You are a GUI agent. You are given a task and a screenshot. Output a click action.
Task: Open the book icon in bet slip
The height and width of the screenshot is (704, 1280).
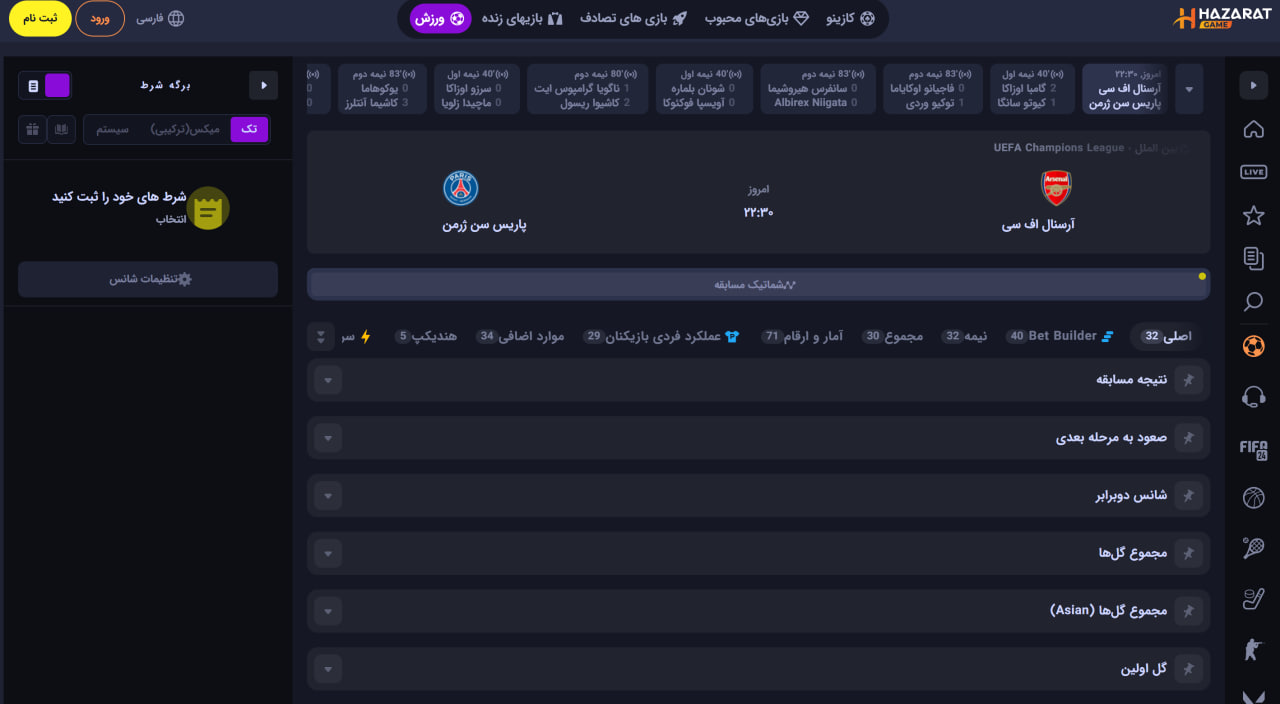coord(62,129)
